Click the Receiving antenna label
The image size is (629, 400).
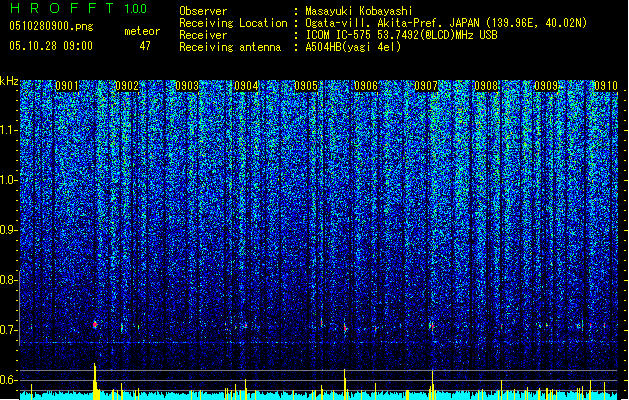230,47
